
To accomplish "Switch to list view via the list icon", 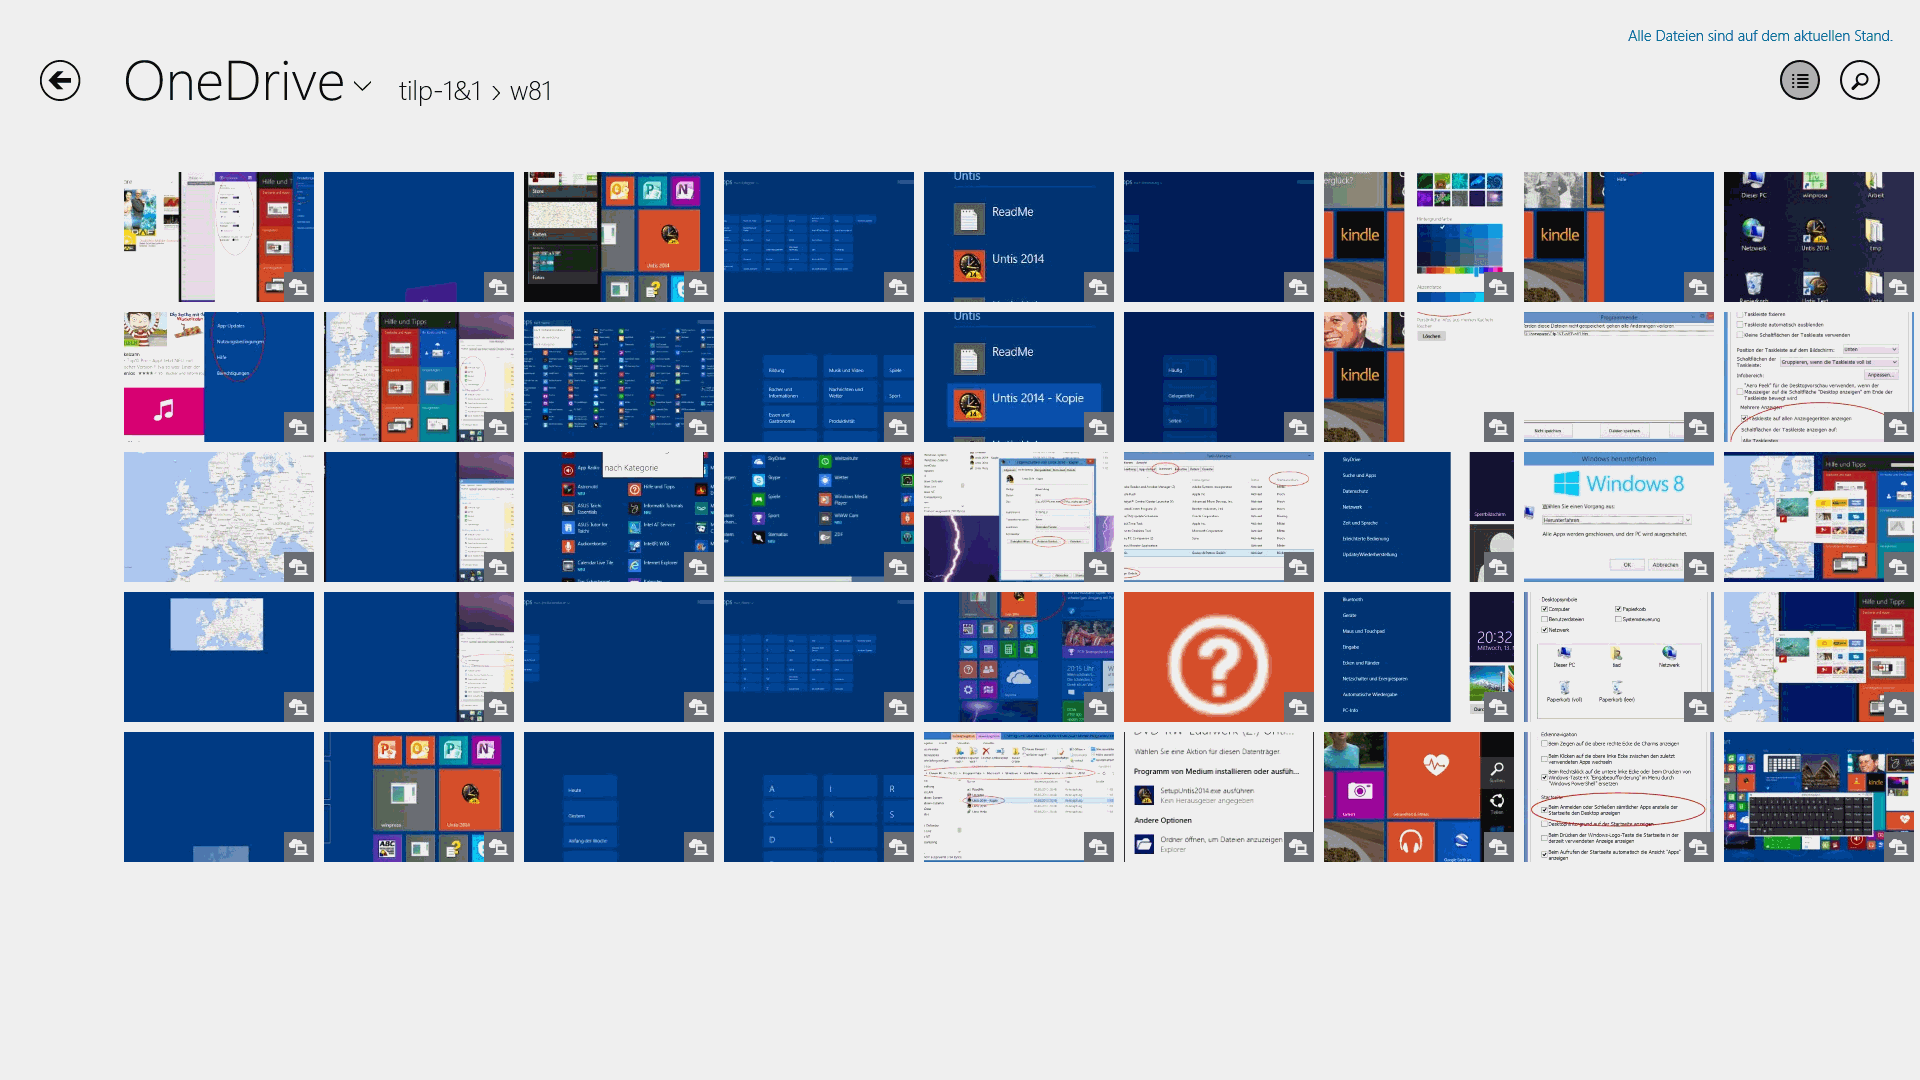I will [x=1800, y=81].
